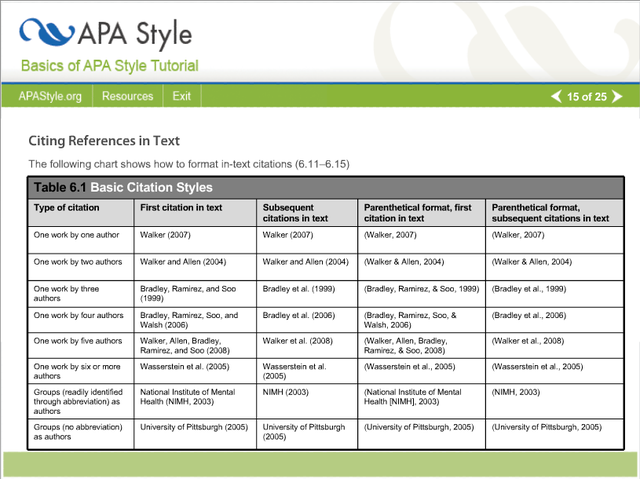The width and height of the screenshot is (640, 479).
Task: Advance to the next slide arrow
Action: [617, 97]
